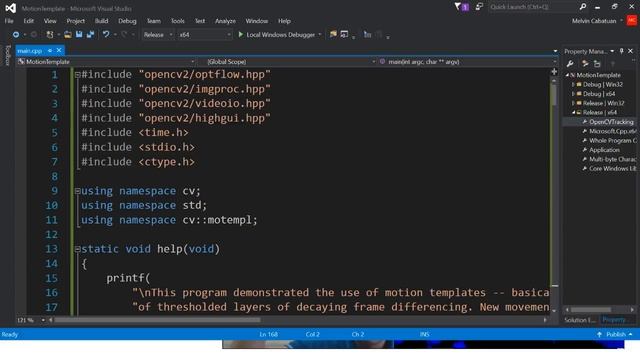640x360 pixels.
Task: Click the Open File folder icon
Action: pyautogui.click(x=68, y=35)
